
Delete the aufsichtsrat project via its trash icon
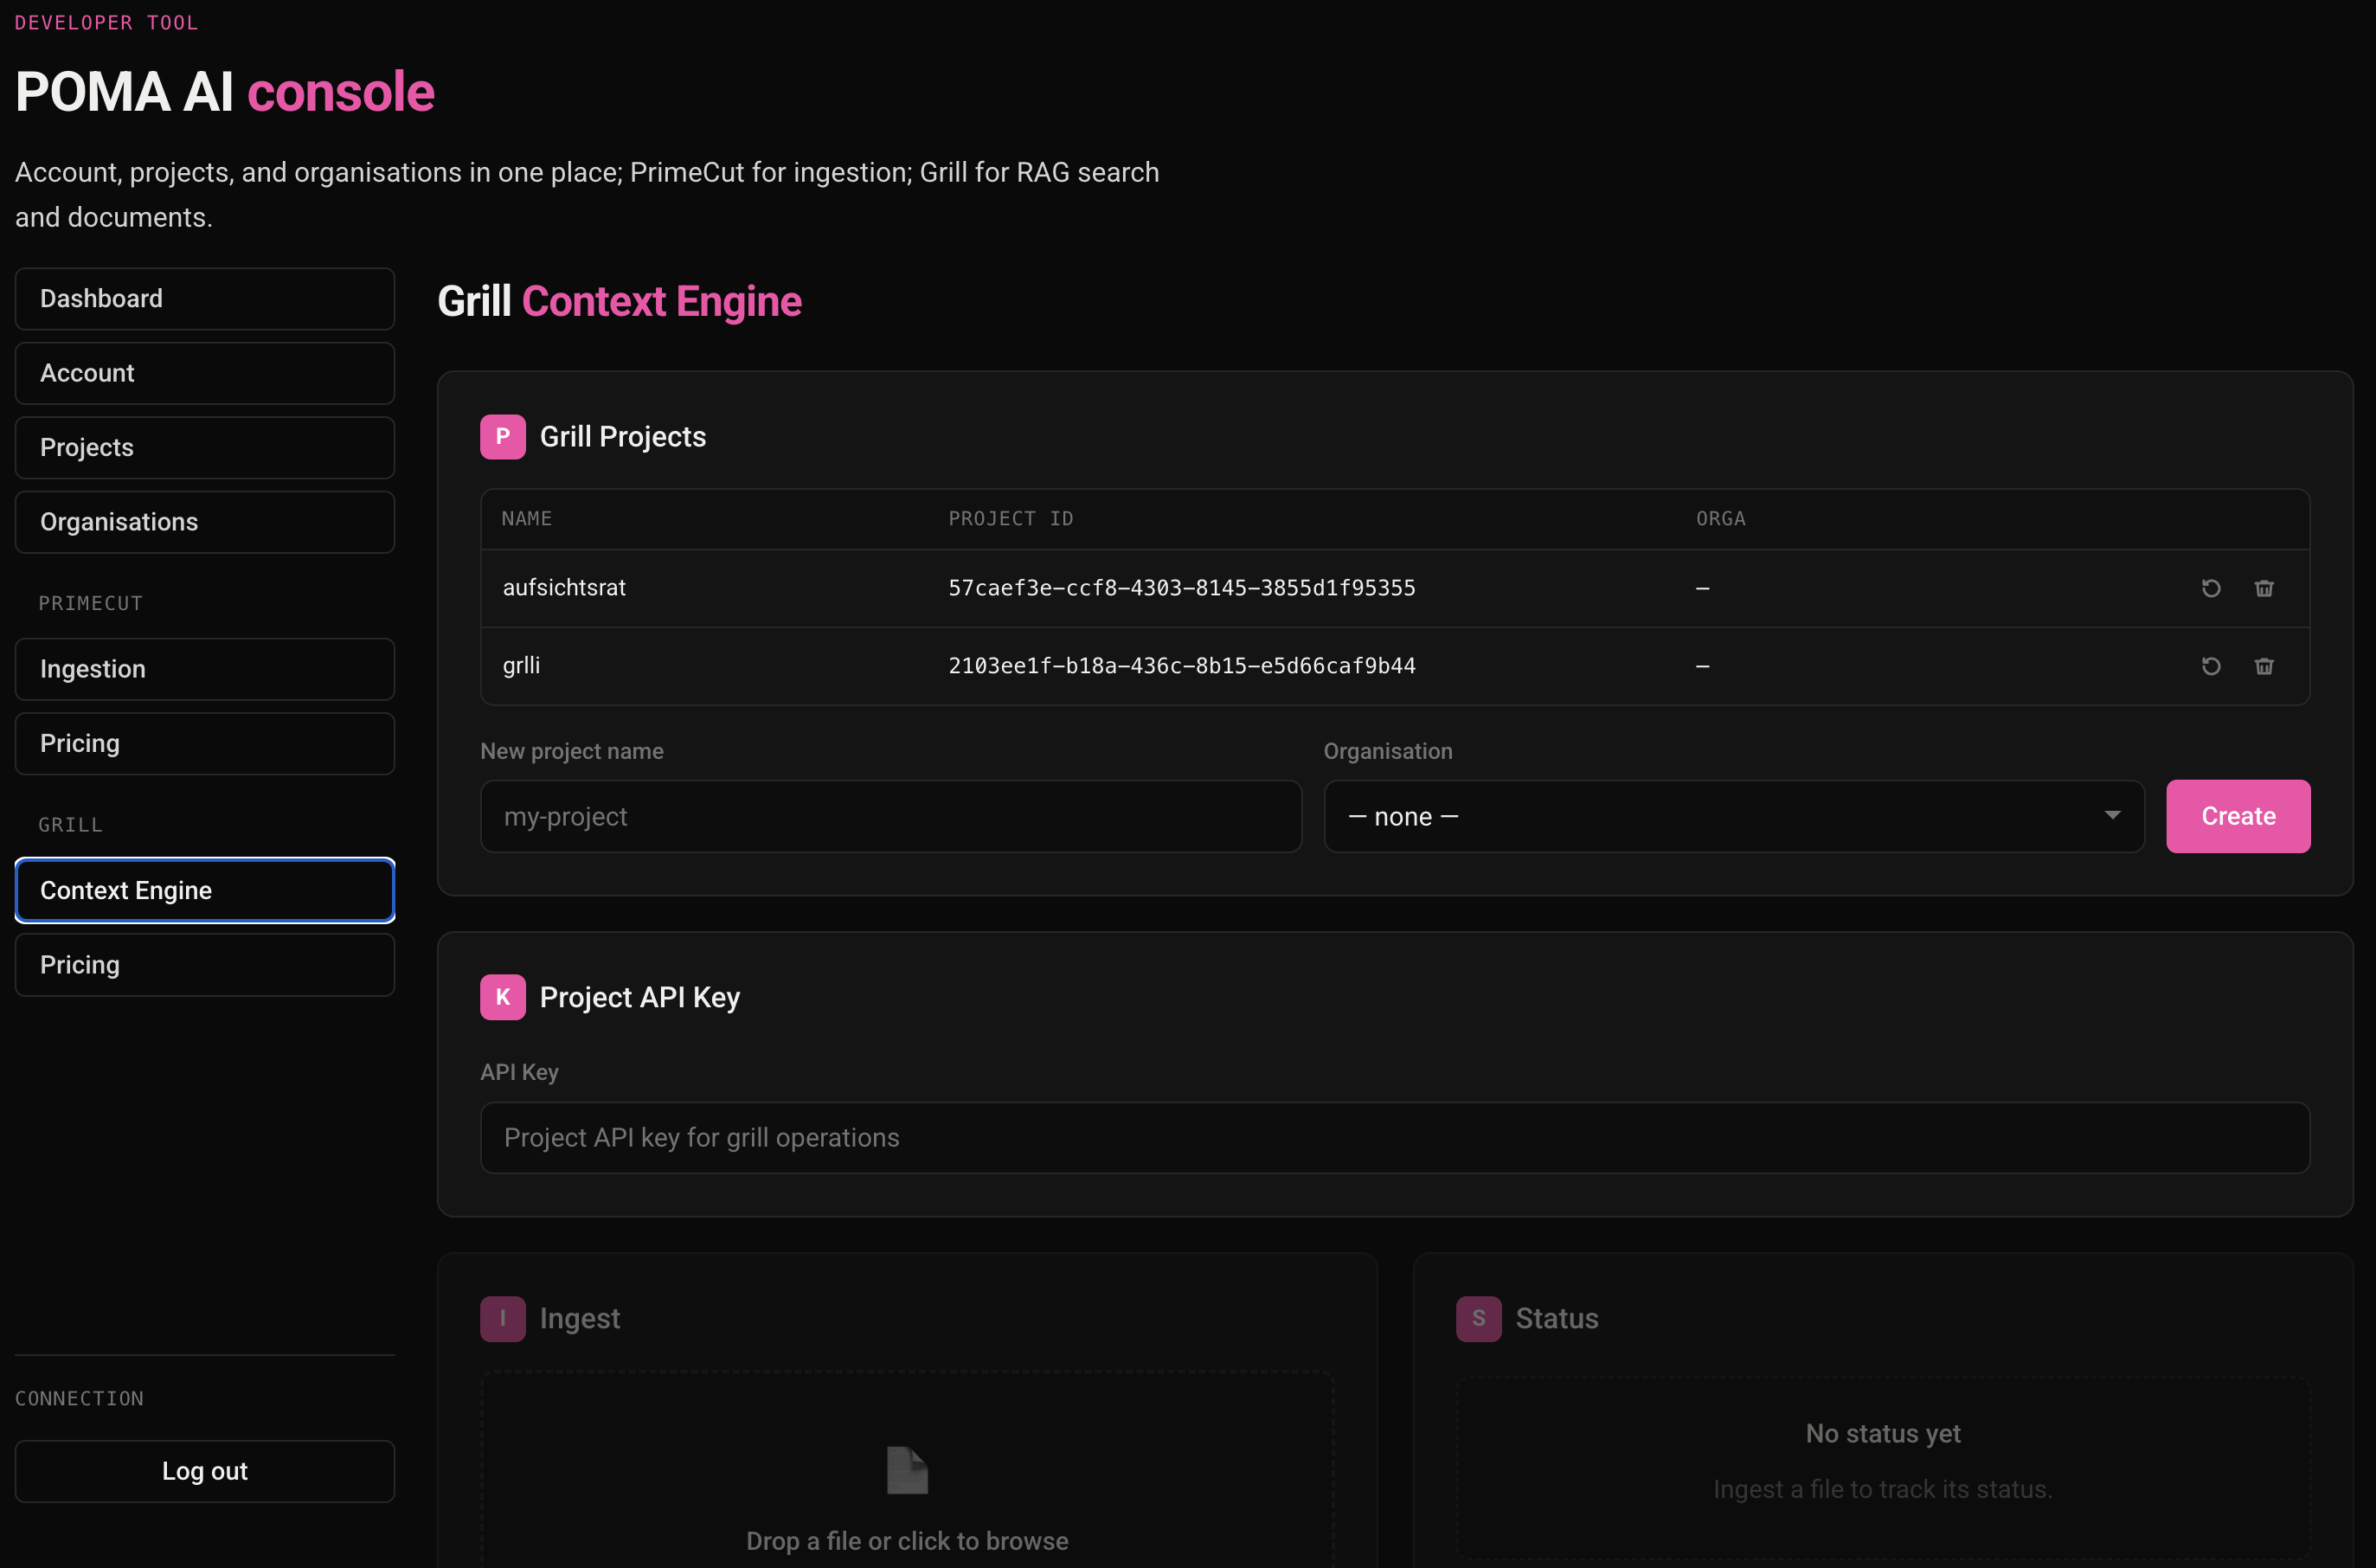[2264, 588]
